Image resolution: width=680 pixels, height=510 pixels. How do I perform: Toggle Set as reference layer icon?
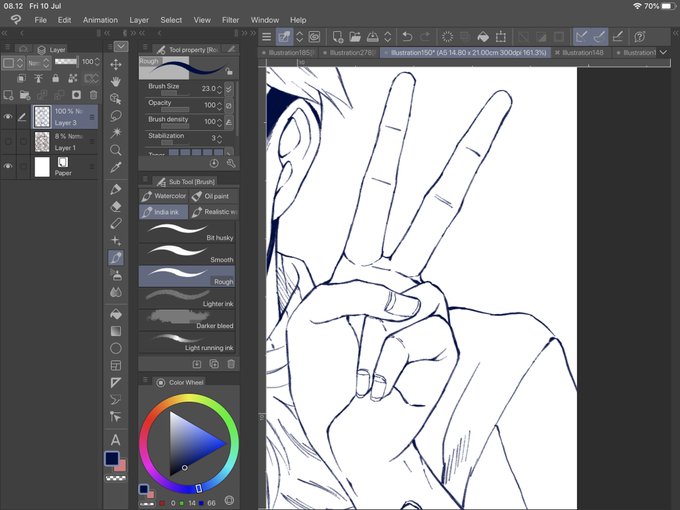coord(39,78)
